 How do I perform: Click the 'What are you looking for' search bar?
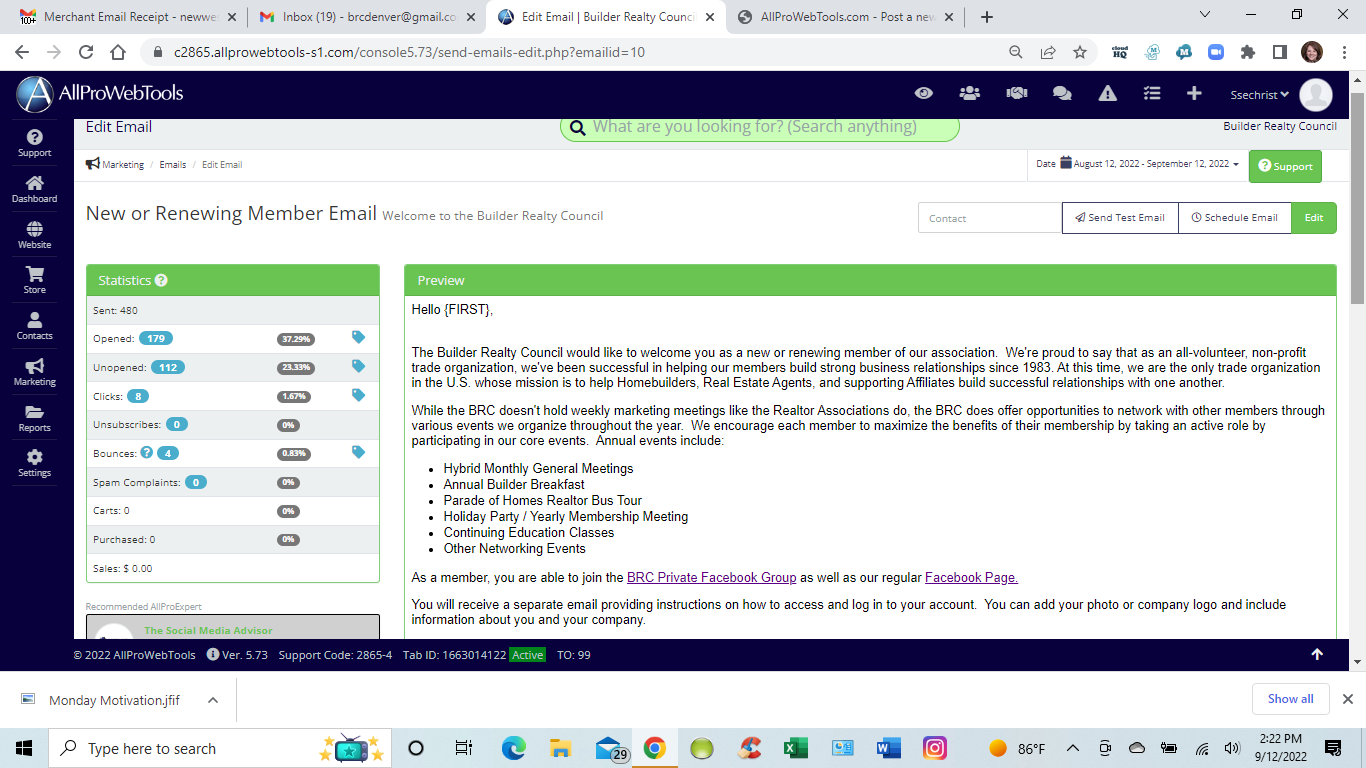tap(760, 127)
